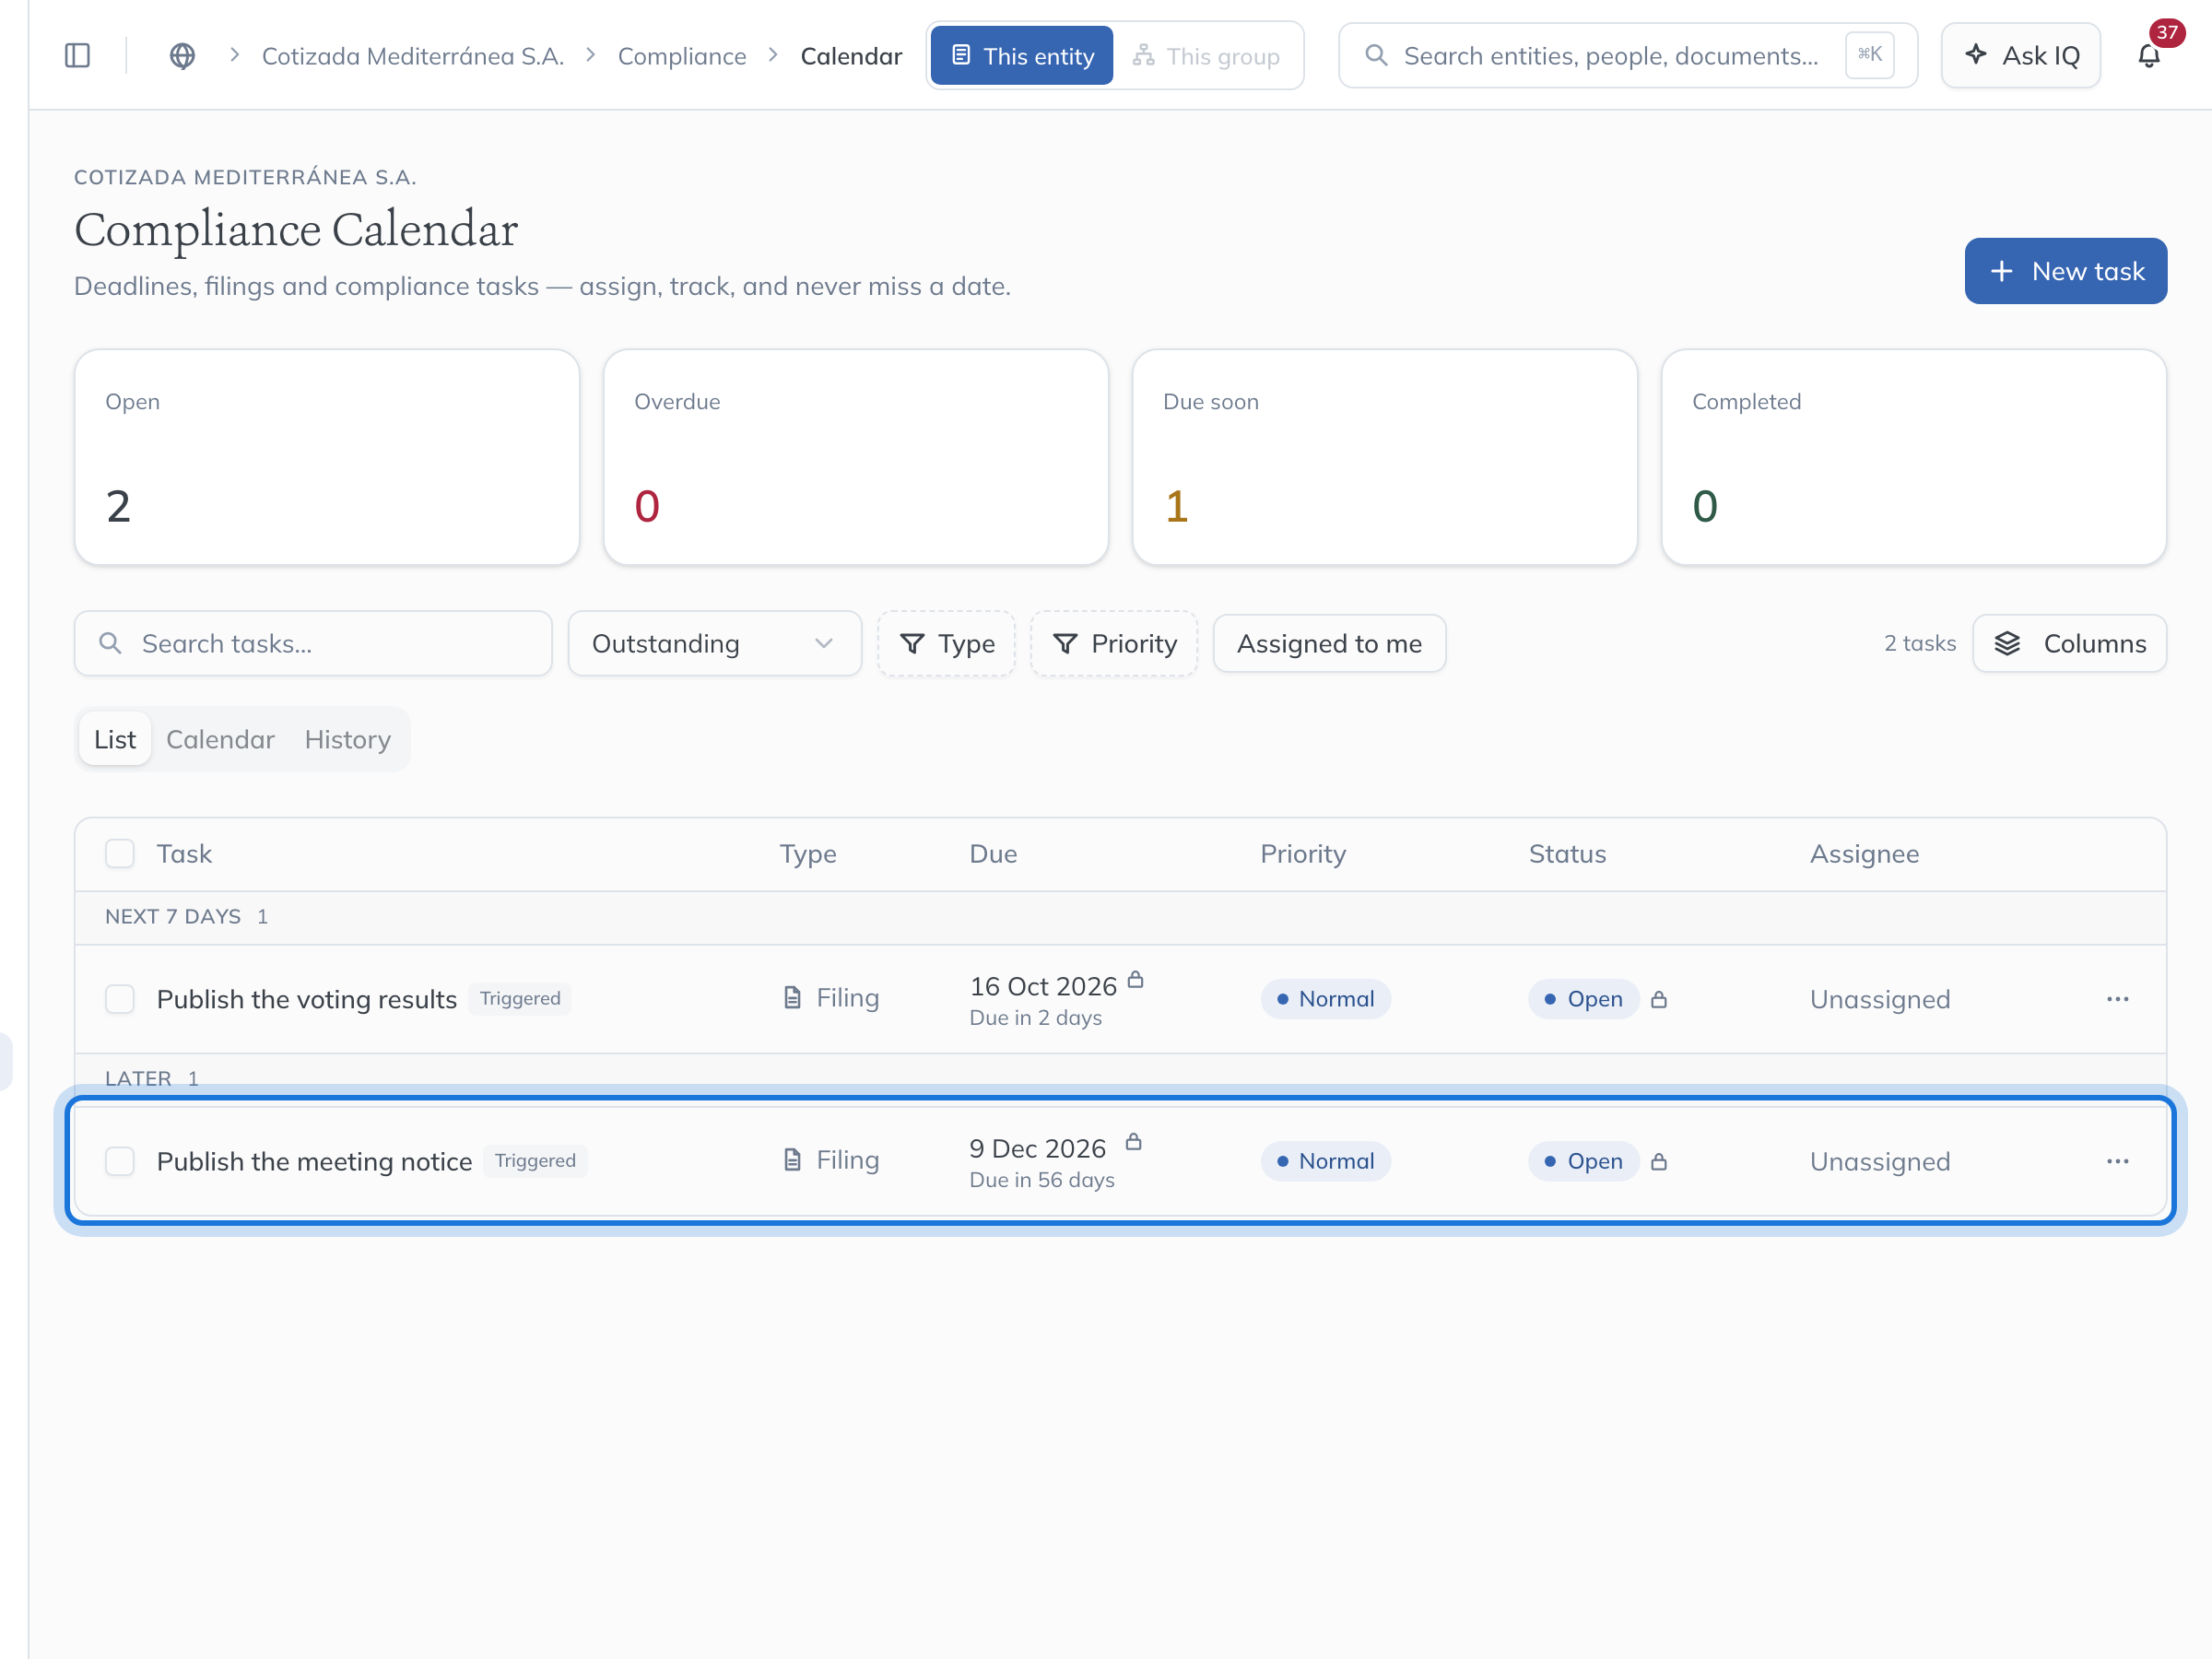Switch to the Calendar view tab
Viewport: 2212px width, 1659px height.
(220, 739)
